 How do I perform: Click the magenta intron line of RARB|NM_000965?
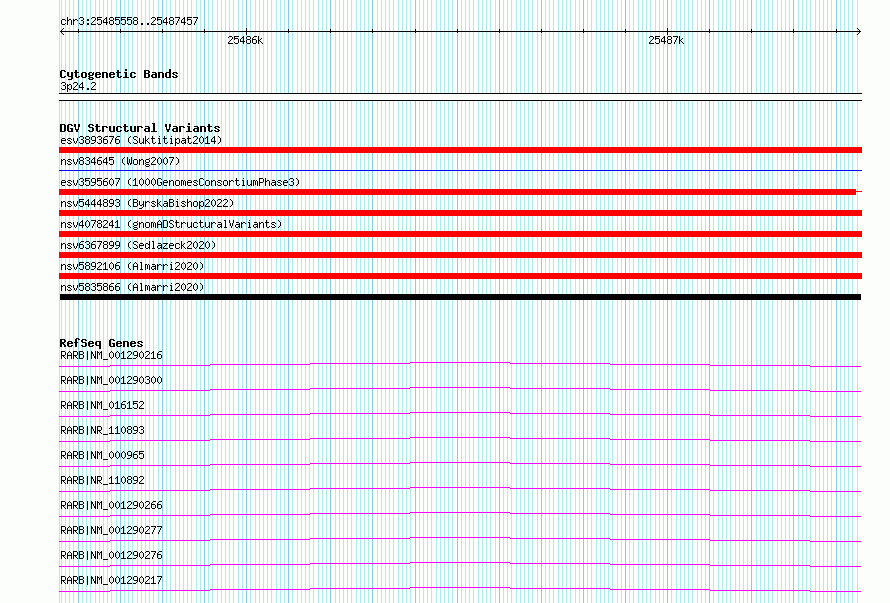pos(460,463)
